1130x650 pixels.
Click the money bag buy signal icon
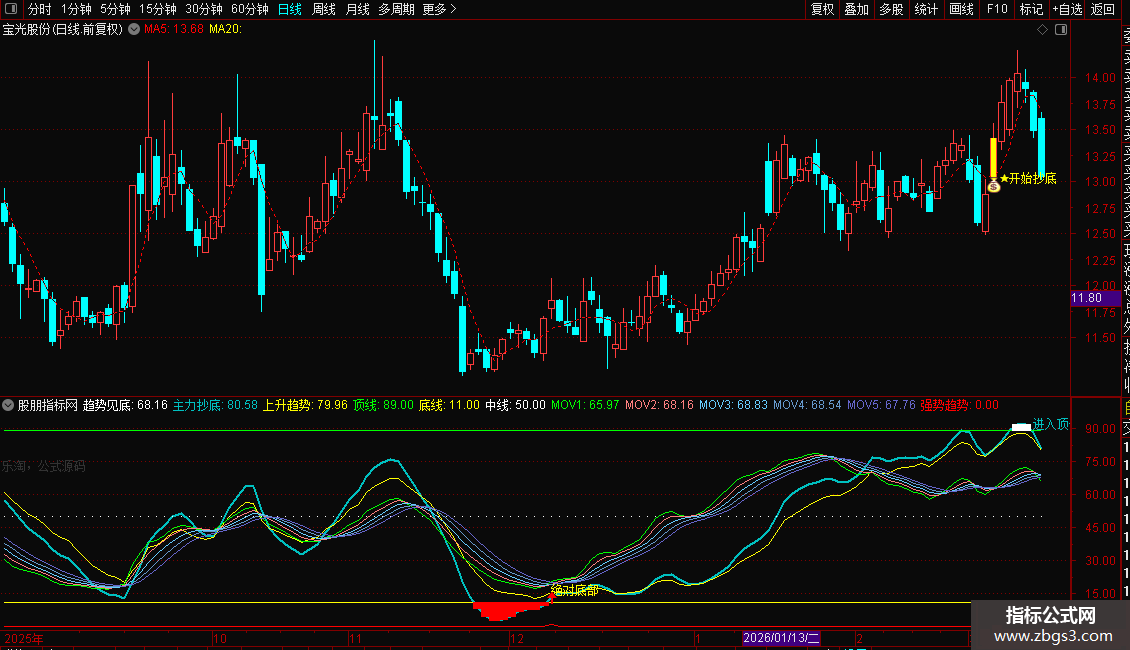(994, 186)
